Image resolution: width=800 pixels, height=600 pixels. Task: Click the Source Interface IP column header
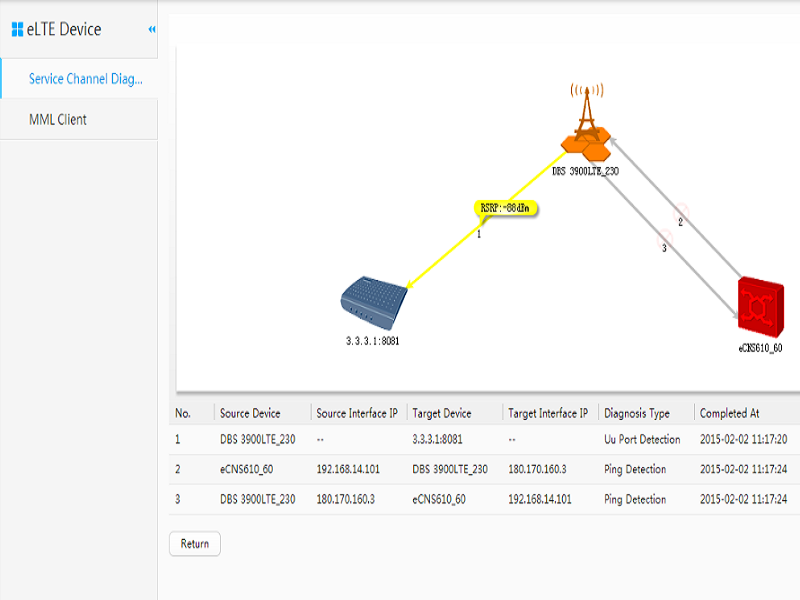[x=357, y=413]
